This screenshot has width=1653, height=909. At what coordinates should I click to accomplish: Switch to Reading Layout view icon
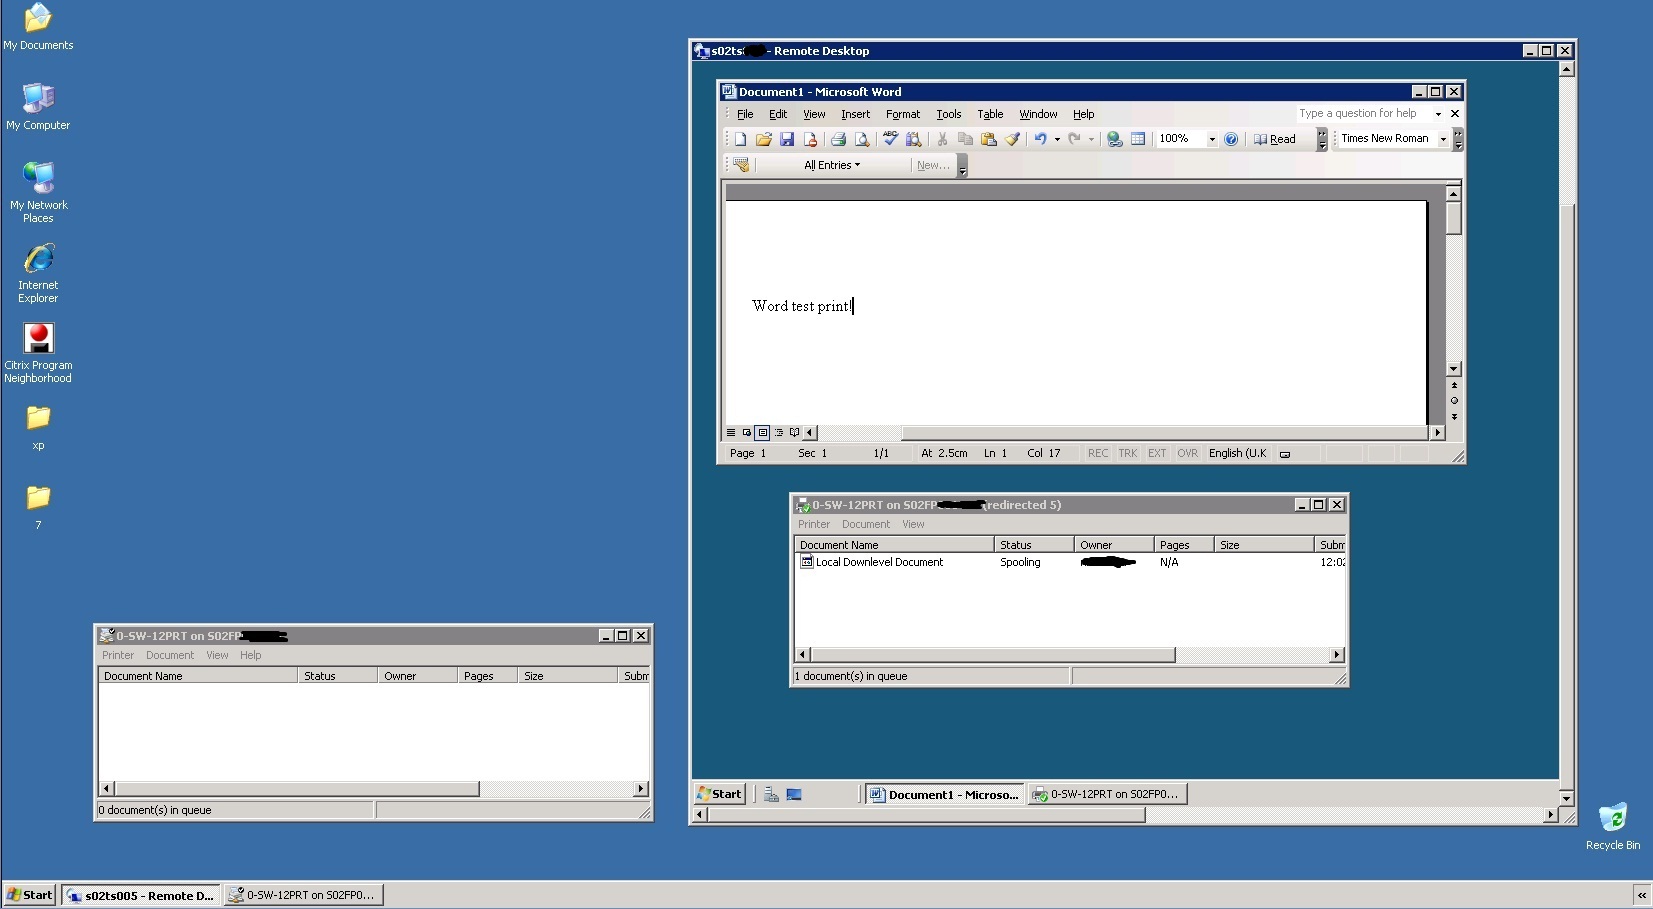(794, 433)
